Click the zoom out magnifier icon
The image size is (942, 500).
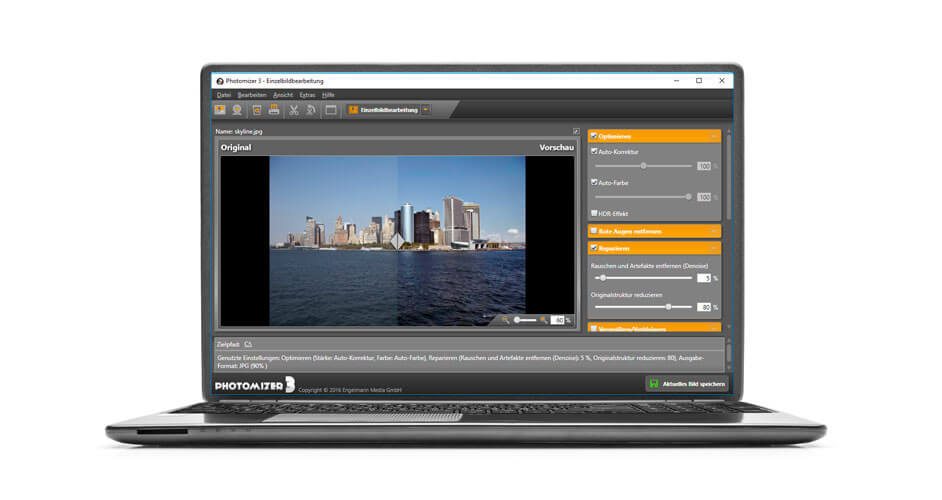[506, 320]
